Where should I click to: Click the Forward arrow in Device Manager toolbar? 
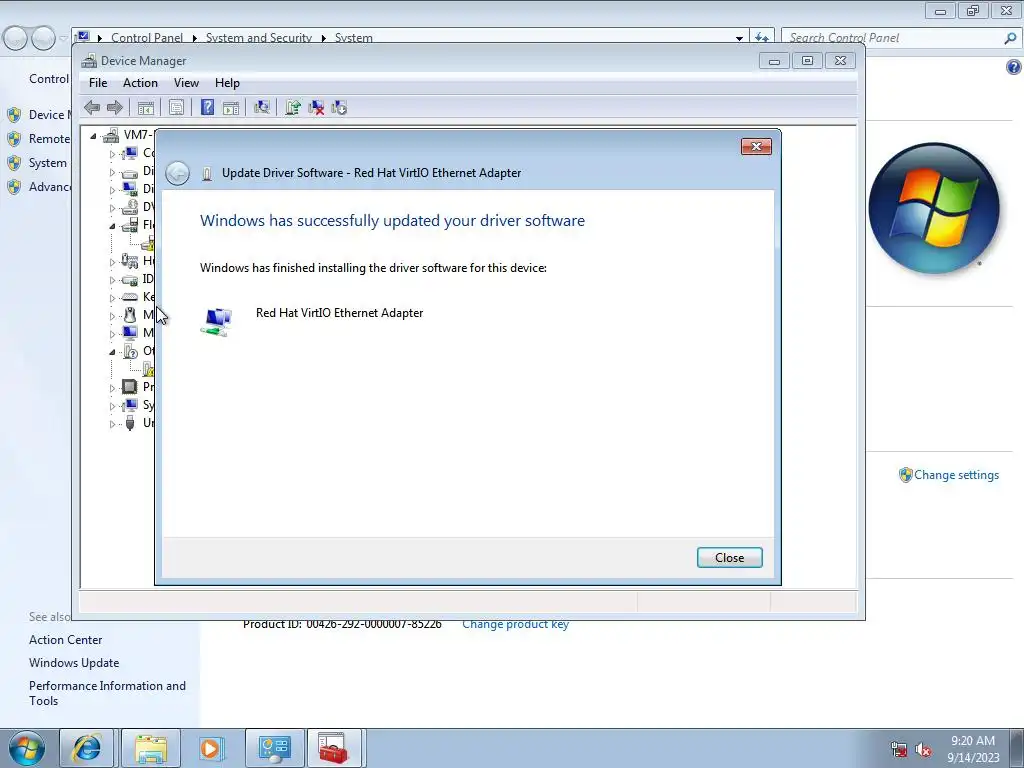[114, 108]
